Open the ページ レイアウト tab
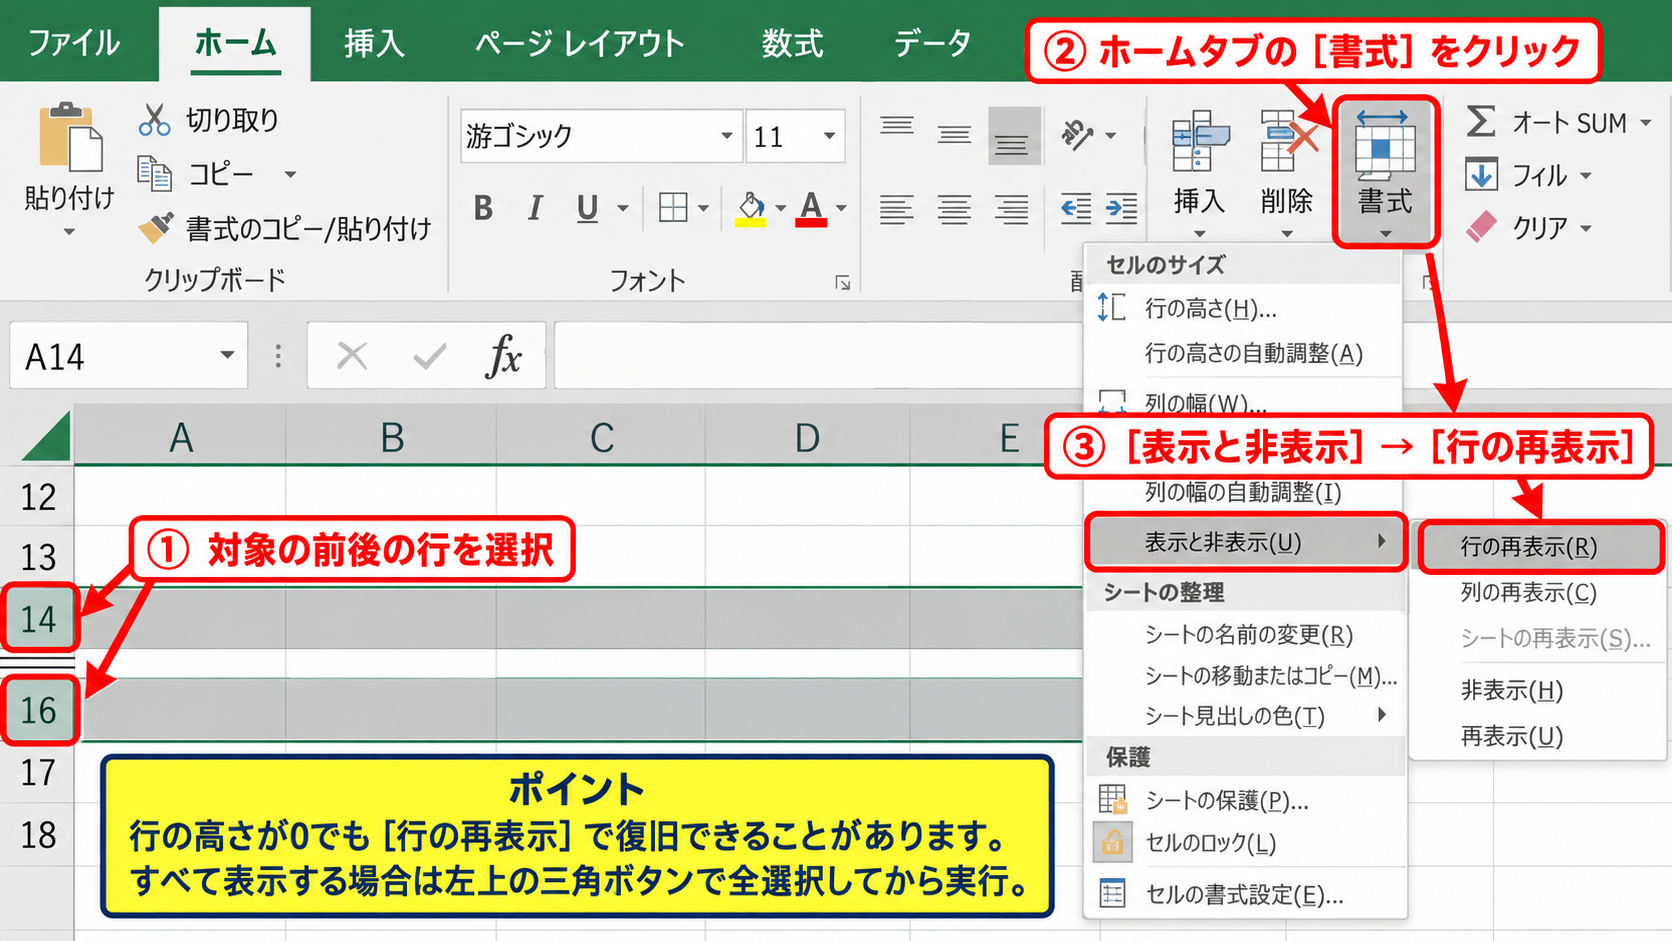 coord(580,43)
